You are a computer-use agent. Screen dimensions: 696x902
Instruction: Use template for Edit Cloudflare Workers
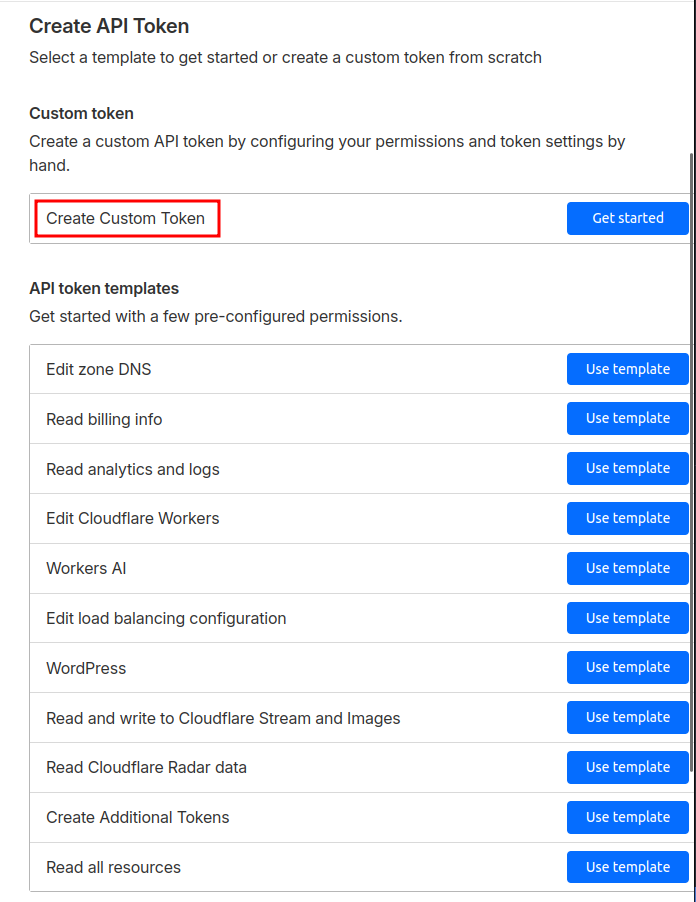627,518
